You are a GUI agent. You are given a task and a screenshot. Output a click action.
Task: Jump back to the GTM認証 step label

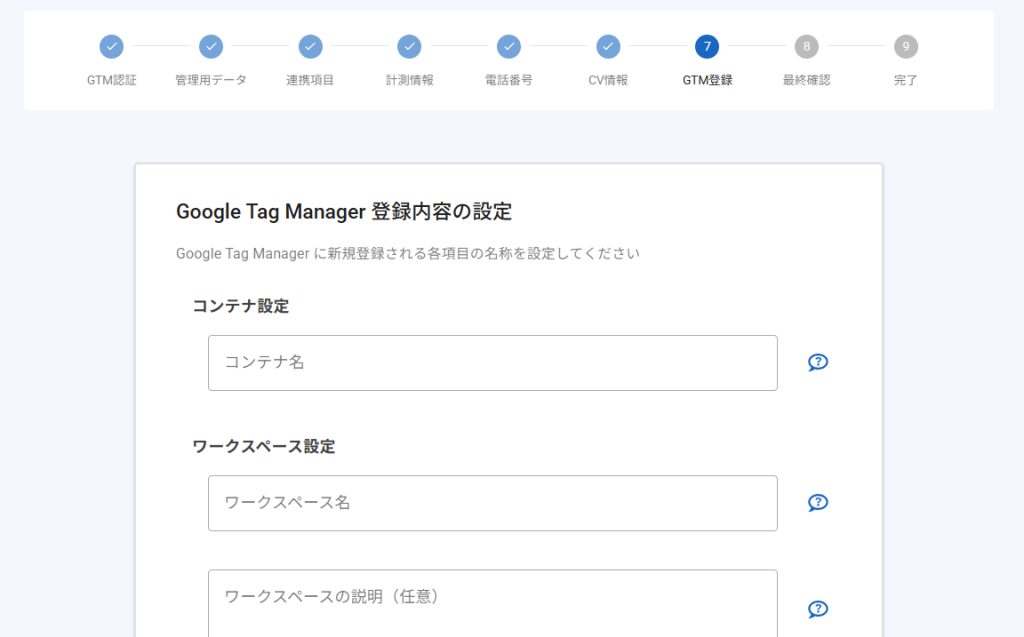click(x=111, y=80)
